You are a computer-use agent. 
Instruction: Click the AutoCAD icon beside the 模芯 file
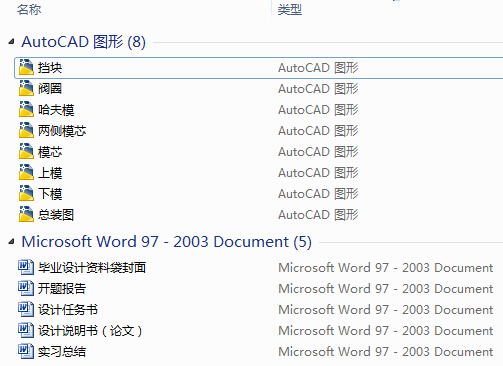pos(26,151)
